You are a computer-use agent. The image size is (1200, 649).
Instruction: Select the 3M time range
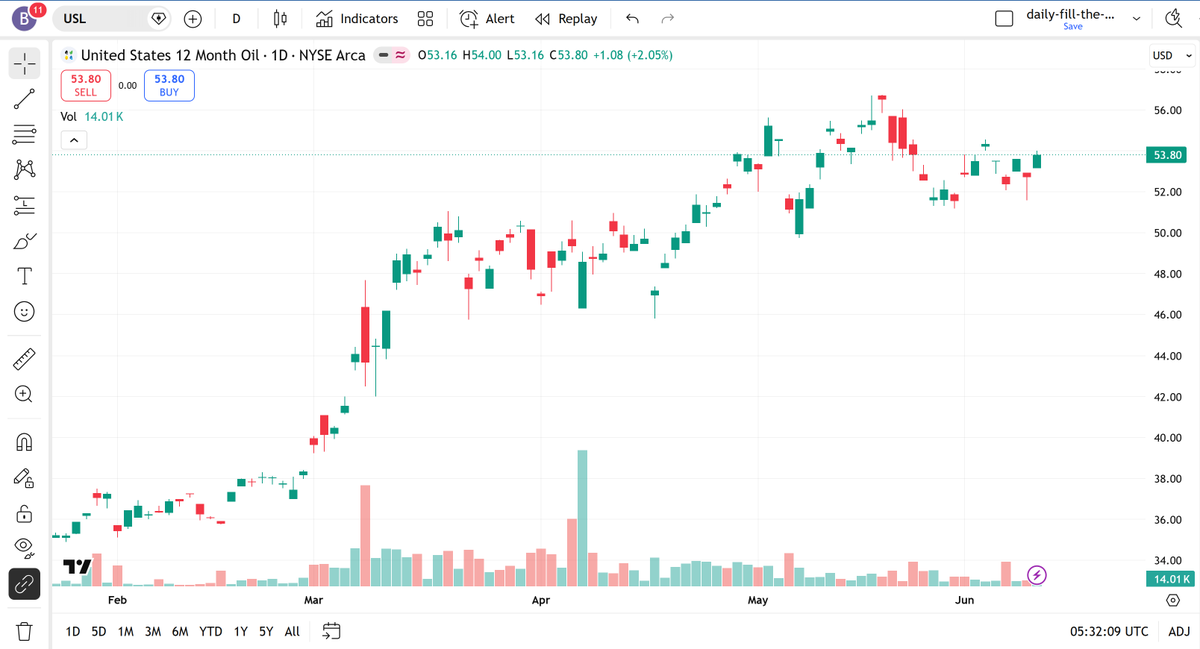(153, 631)
